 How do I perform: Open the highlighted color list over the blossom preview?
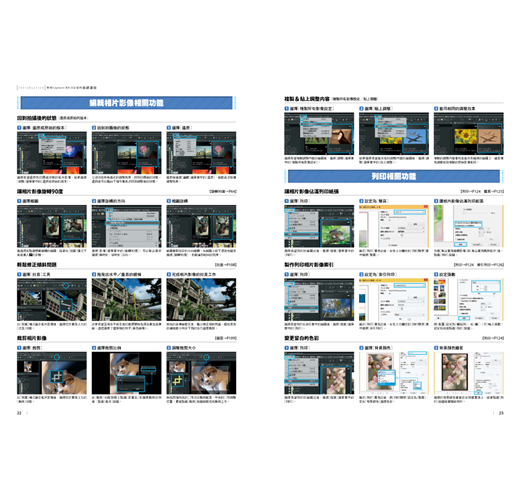click(x=386, y=377)
